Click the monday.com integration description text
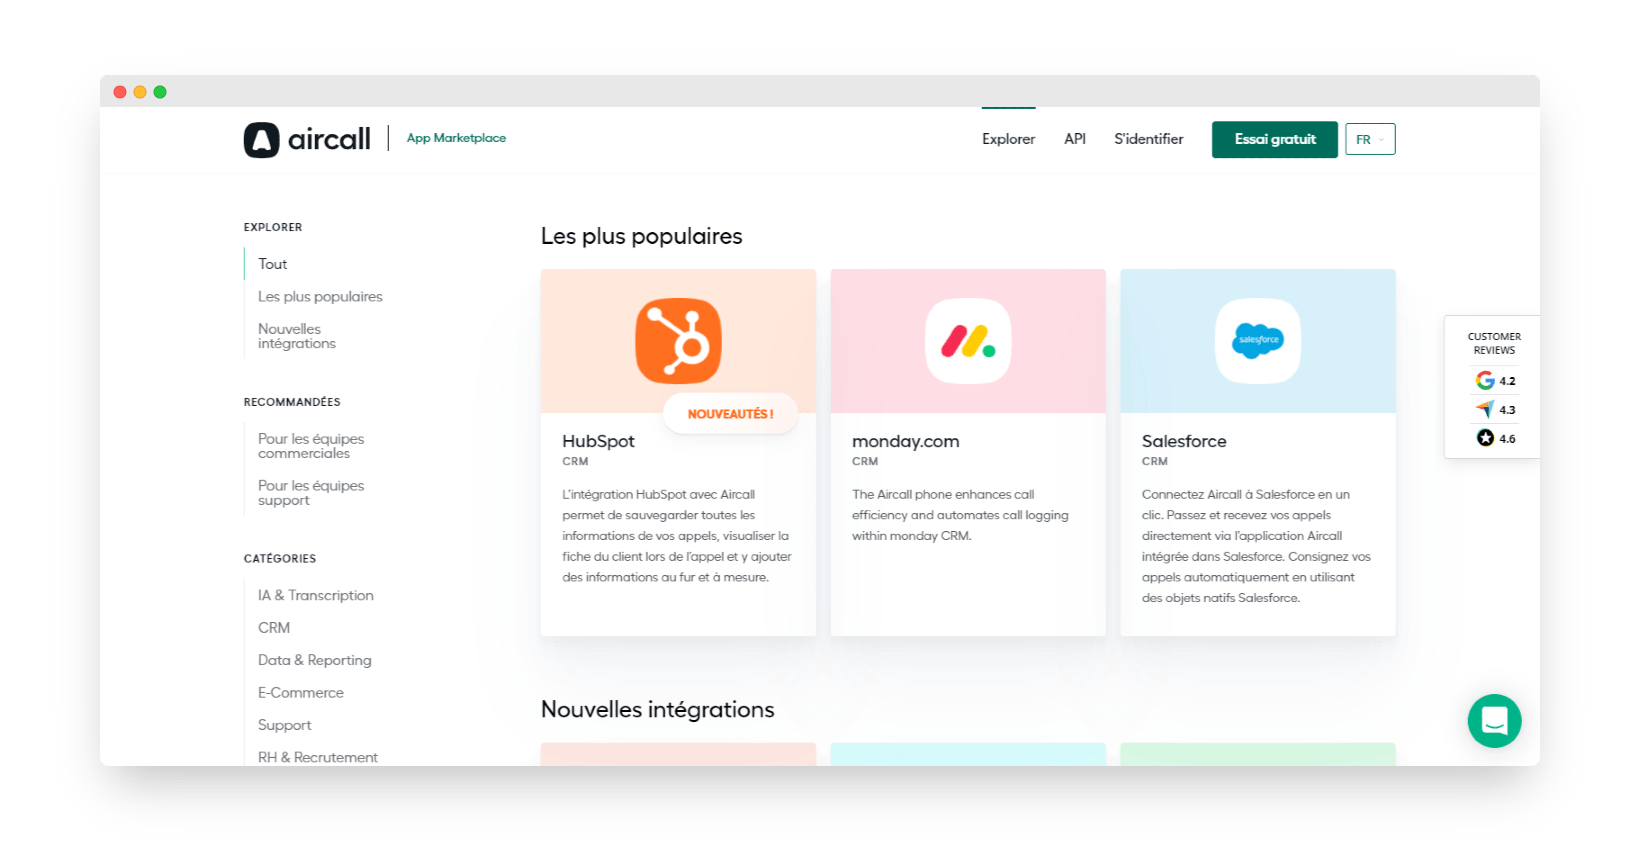This screenshot has height=841, width=1640. coord(960,515)
